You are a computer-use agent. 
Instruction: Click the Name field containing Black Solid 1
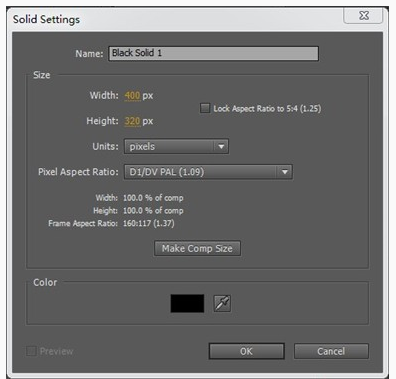coord(213,53)
